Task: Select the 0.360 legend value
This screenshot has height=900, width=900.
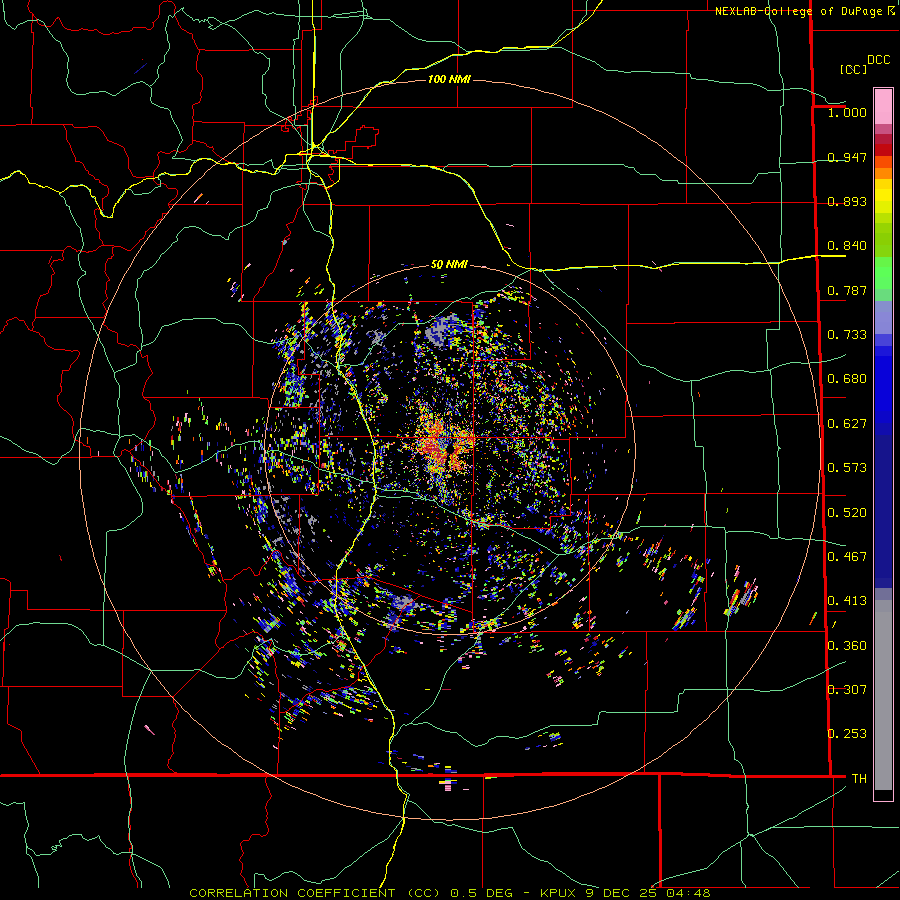Action: click(847, 646)
